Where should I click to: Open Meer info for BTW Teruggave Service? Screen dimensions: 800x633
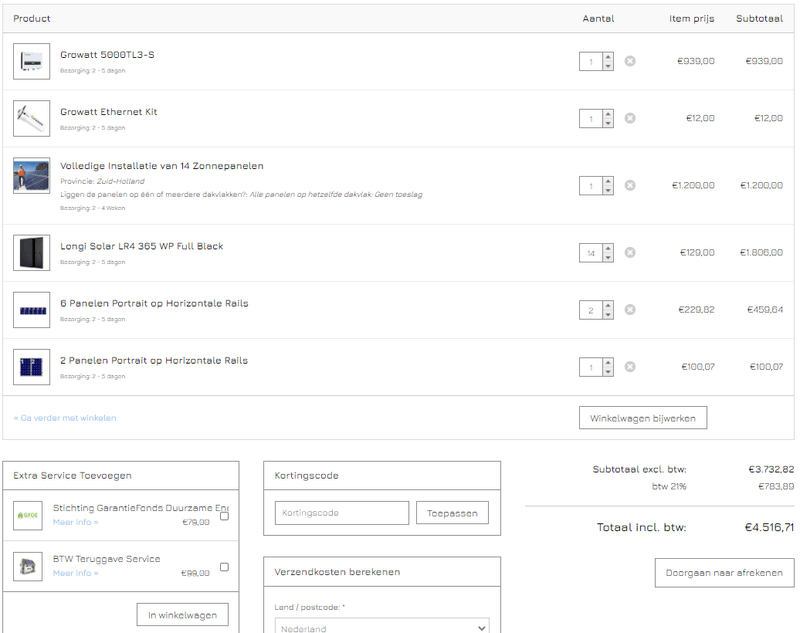tap(76, 573)
